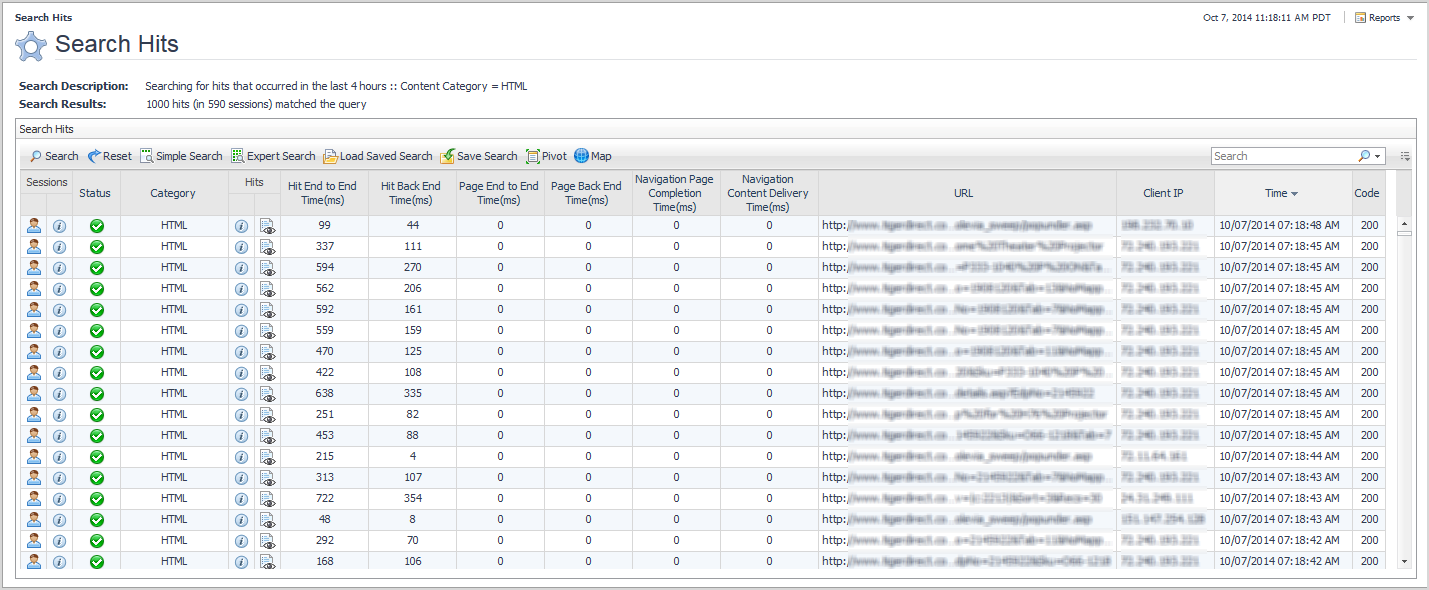Screen dimensions: 1429x590
Task: Click Save Search in toolbar
Action: tap(479, 156)
